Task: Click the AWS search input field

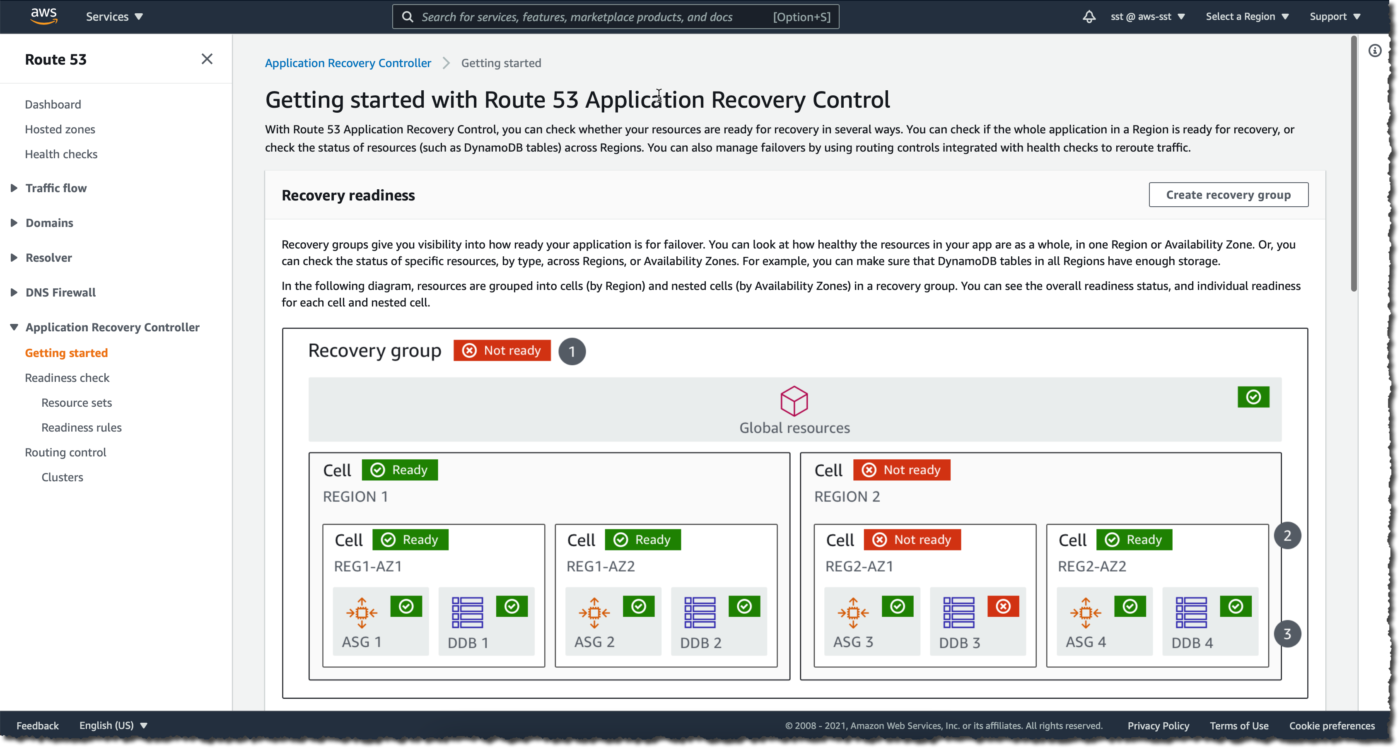Action: (616, 17)
